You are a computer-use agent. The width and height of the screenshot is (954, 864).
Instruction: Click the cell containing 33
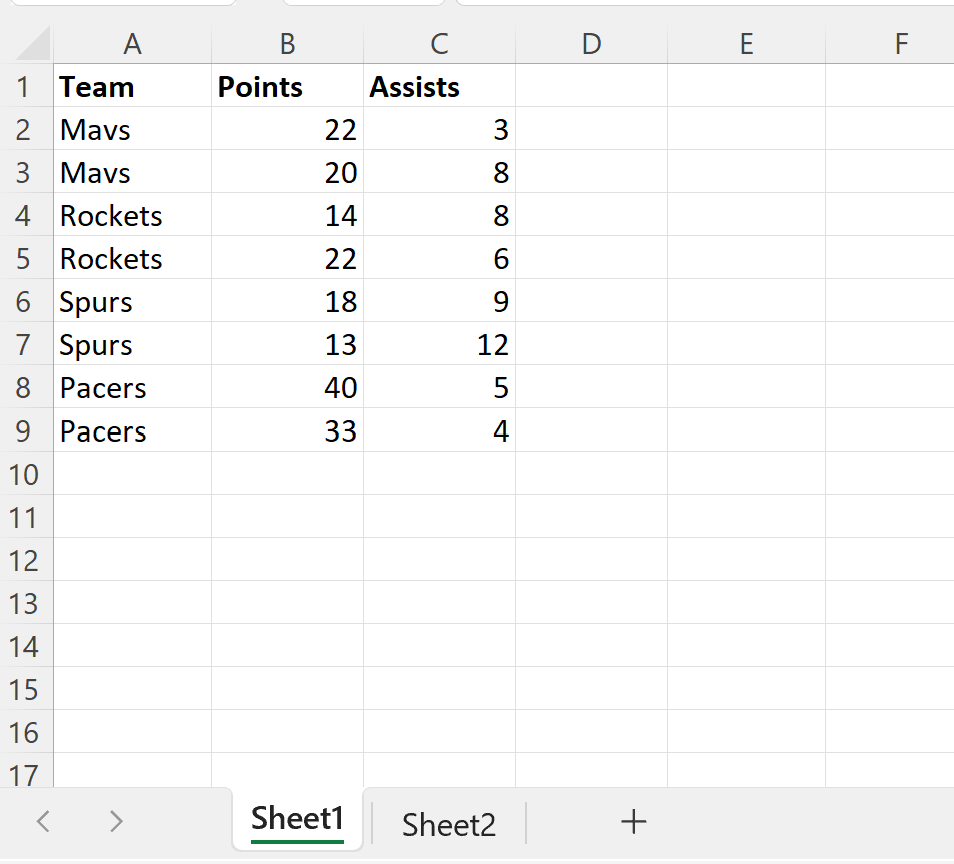click(x=287, y=430)
